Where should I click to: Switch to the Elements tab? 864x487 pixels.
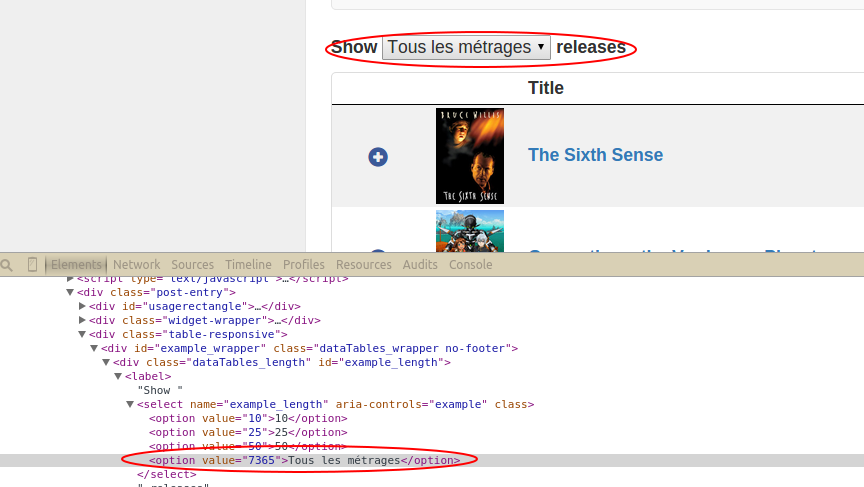click(x=77, y=265)
